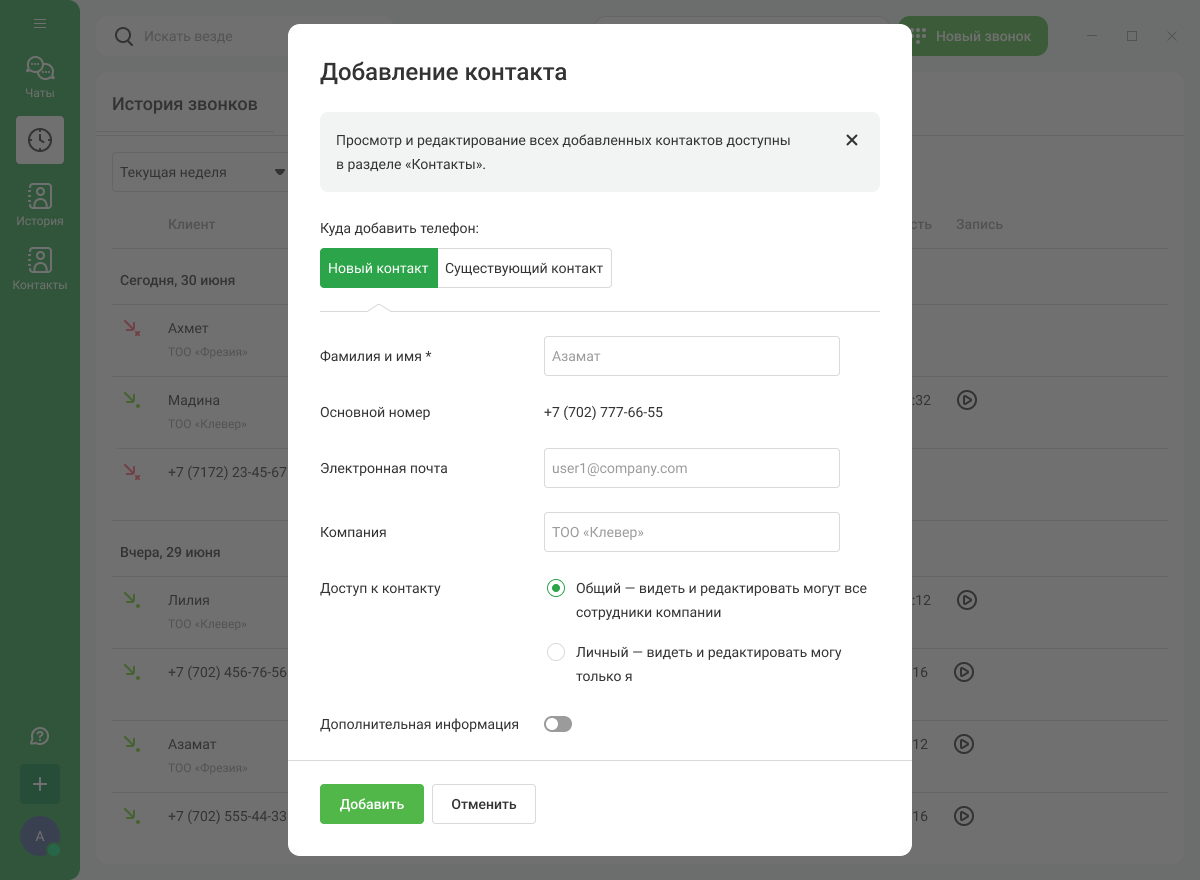Click the clock icon in the sidebar
The width and height of the screenshot is (1200, 880).
(40, 140)
